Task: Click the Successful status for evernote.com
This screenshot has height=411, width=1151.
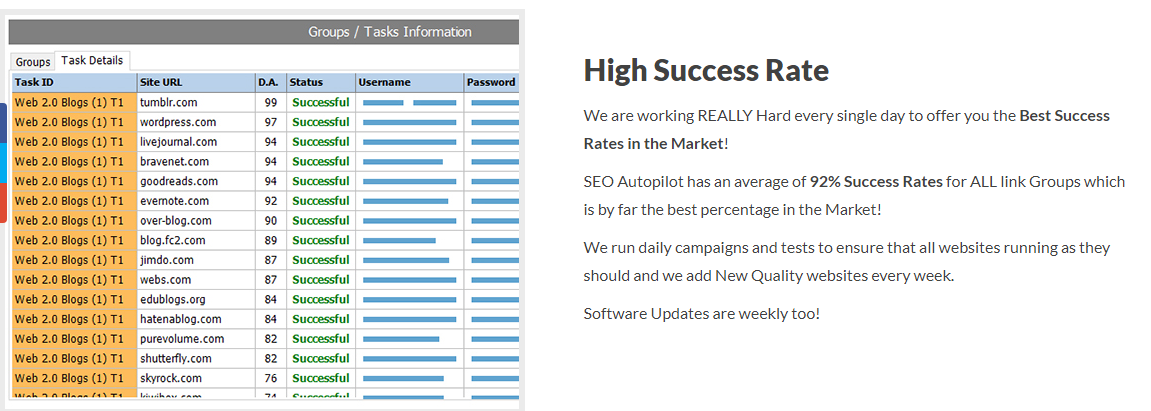Action: [x=321, y=201]
